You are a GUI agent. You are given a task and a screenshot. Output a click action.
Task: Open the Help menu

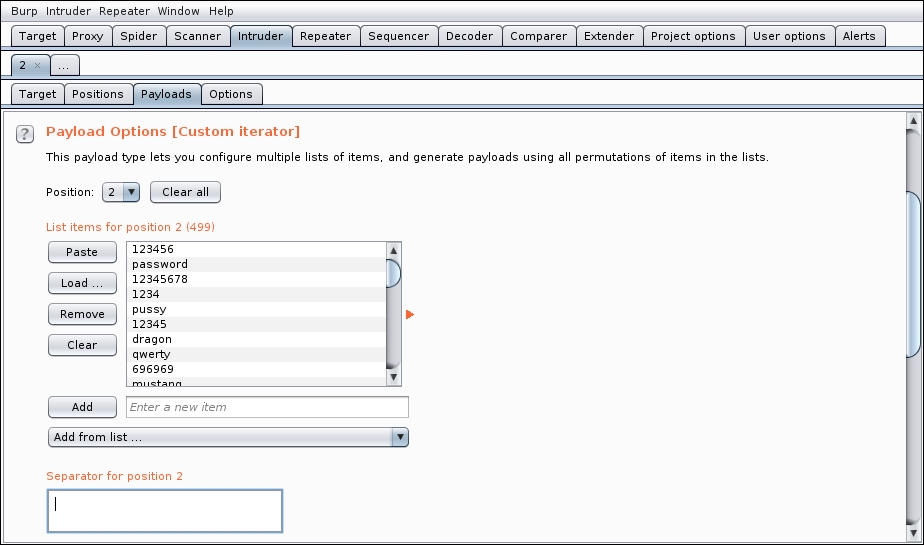point(221,11)
